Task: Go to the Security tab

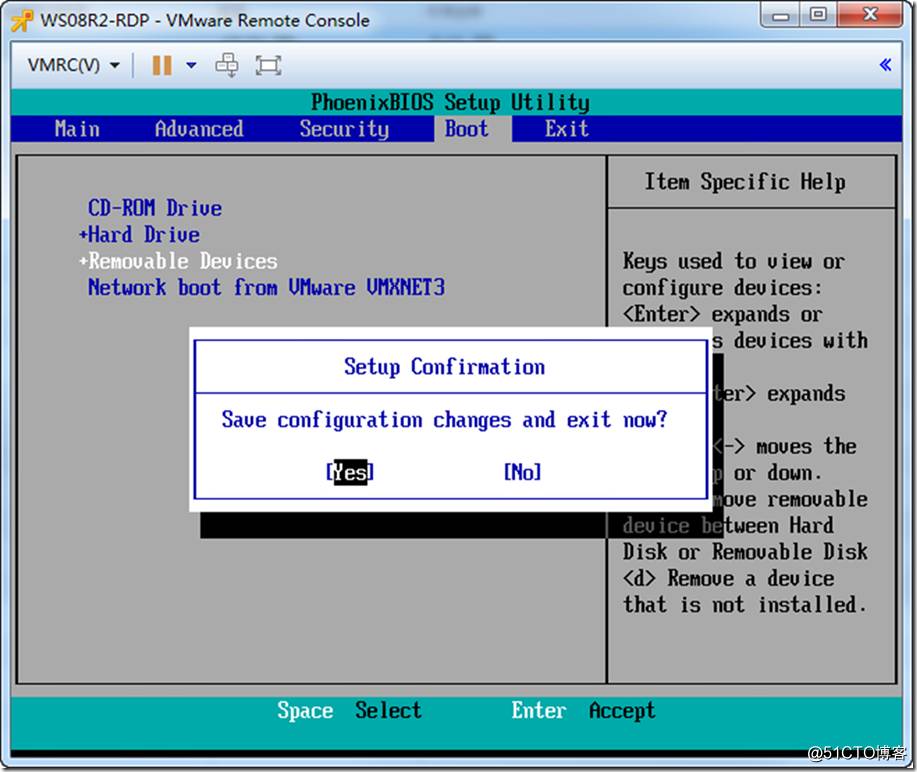Action: pyautogui.click(x=344, y=129)
